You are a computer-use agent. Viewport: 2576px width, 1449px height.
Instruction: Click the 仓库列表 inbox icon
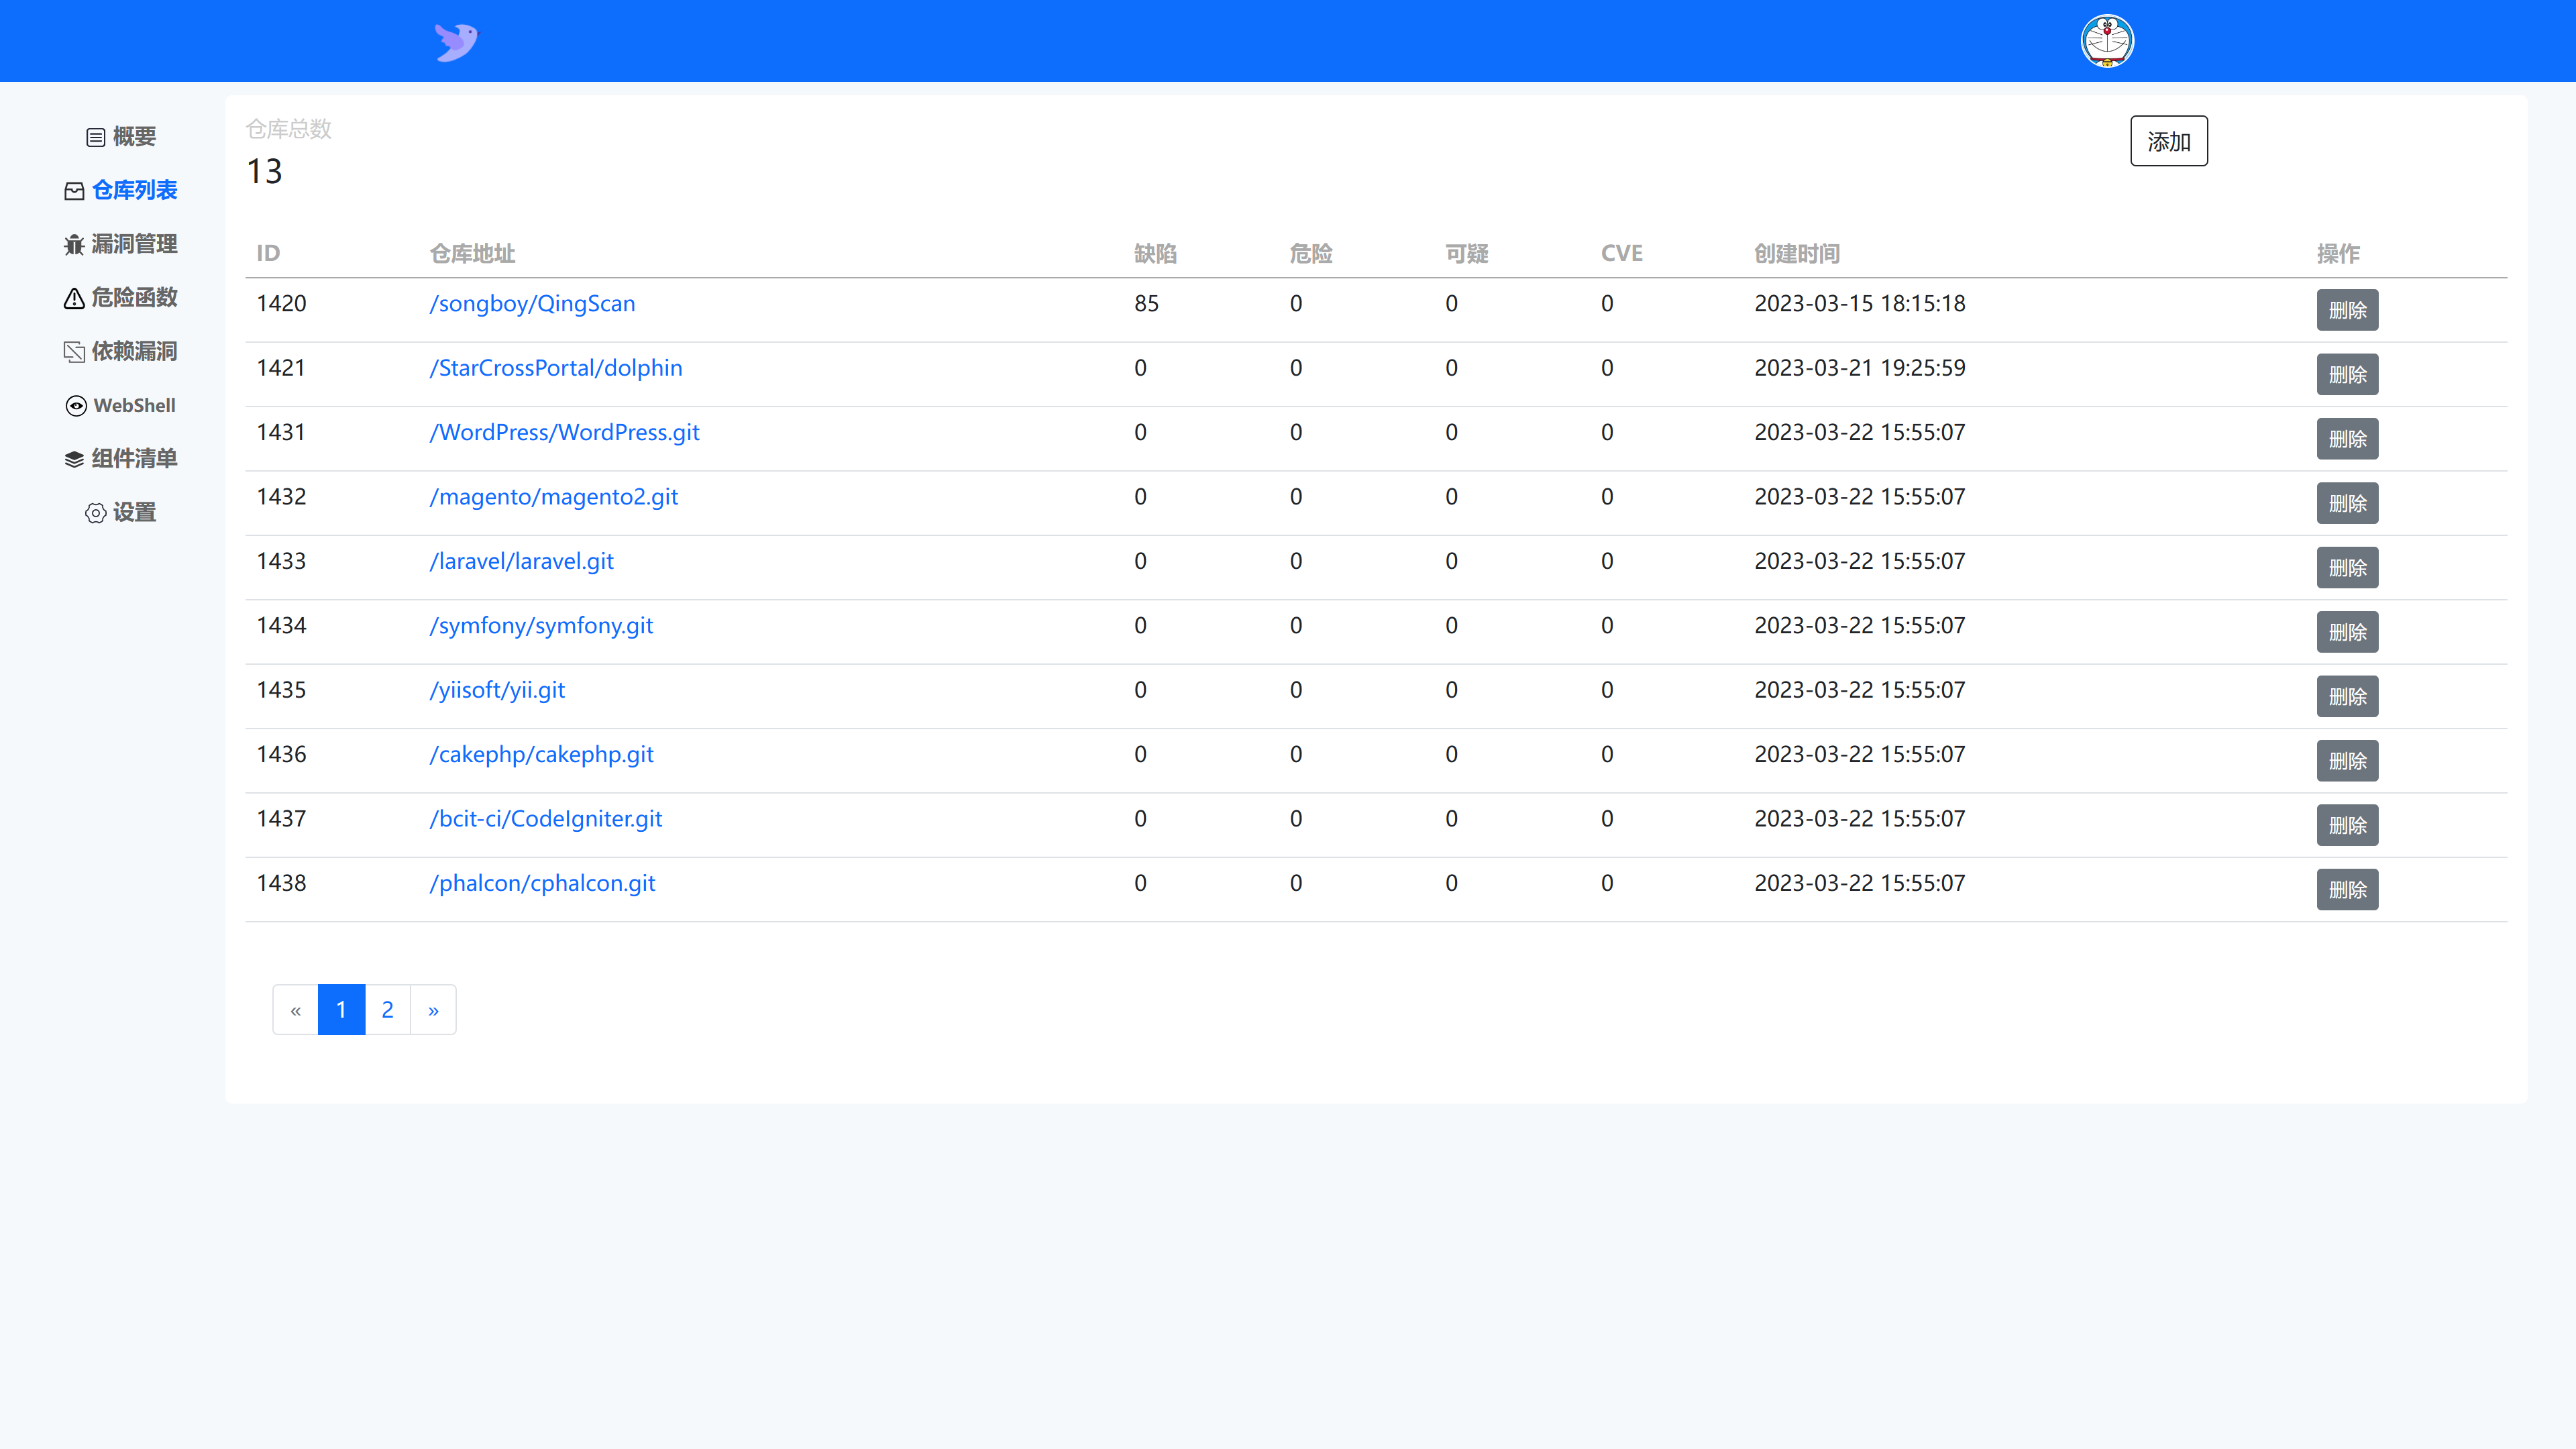(74, 191)
